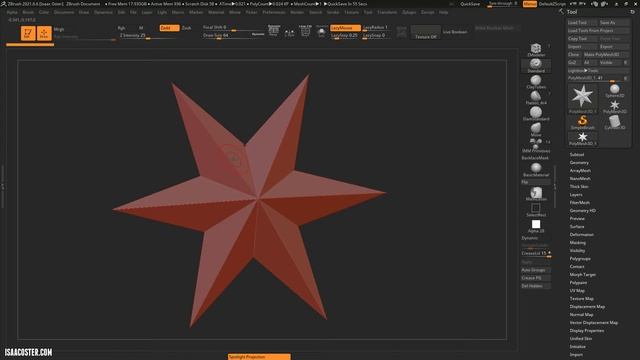This screenshot has height=360, width=640.
Task: Open the Brush menu
Action: pos(28,12)
